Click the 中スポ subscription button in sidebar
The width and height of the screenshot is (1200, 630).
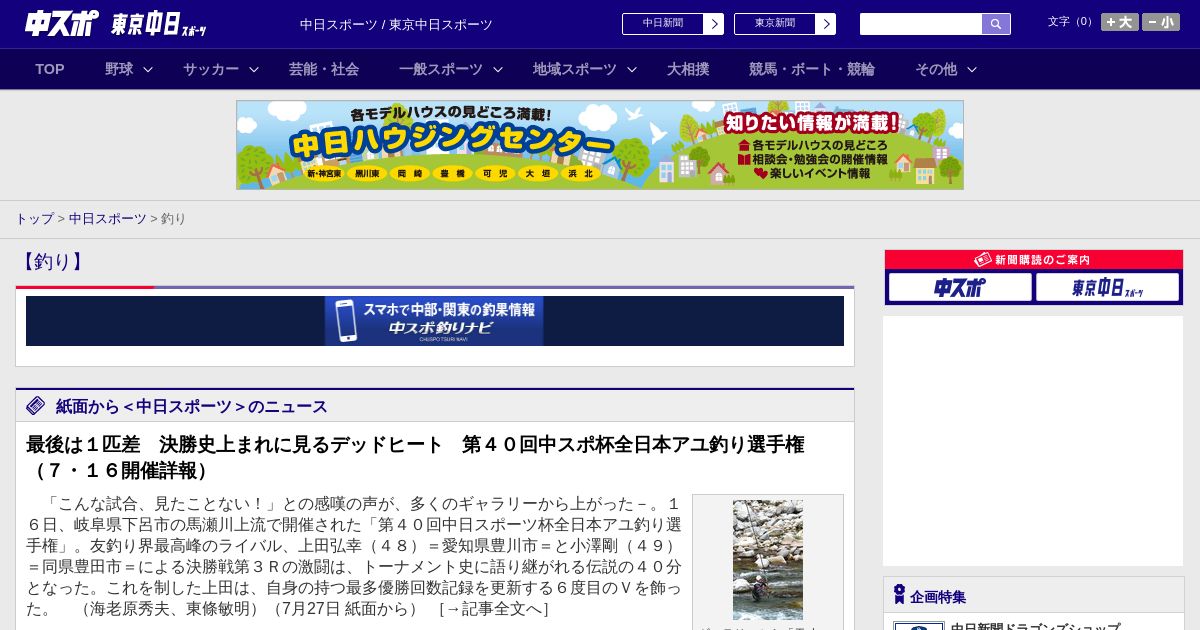click(x=960, y=287)
